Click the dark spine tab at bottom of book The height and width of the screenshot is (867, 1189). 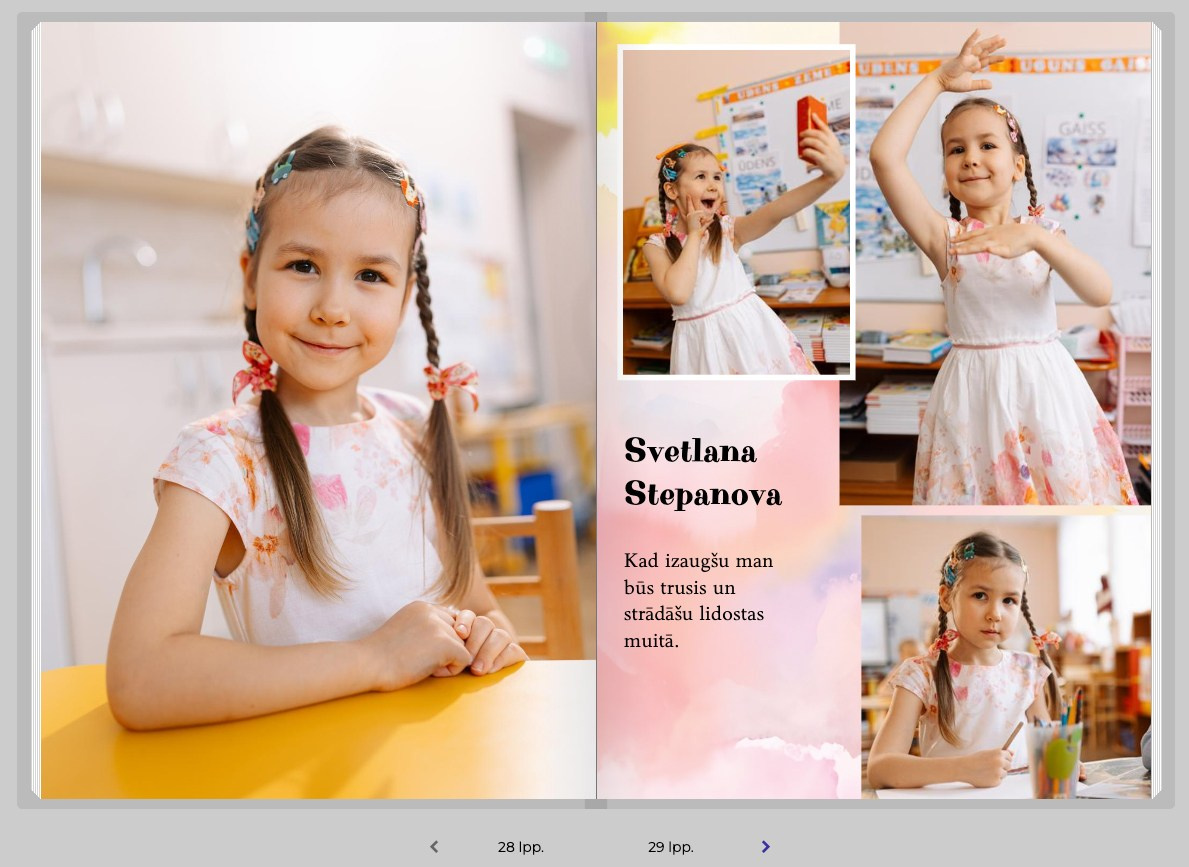click(596, 803)
